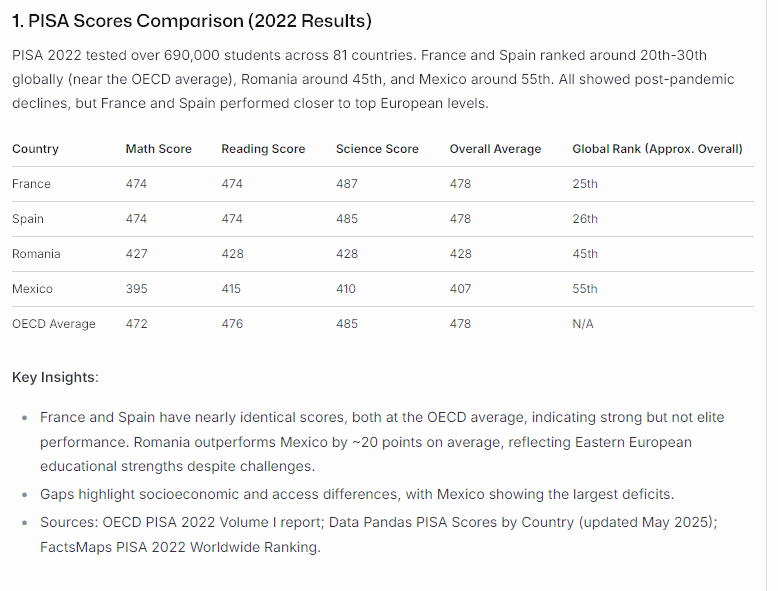Follow Mexico's 55th rank link
The image size is (778, 591).
click(585, 289)
